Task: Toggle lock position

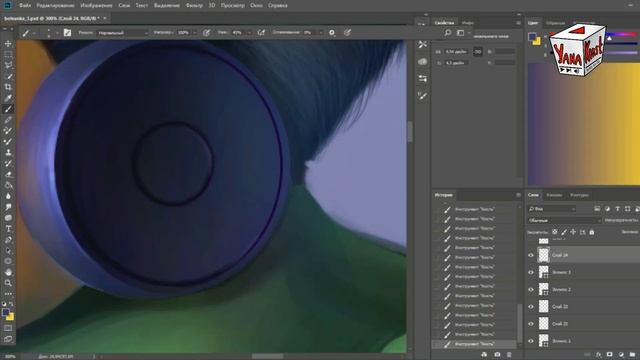Action: pyautogui.click(x=573, y=232)
